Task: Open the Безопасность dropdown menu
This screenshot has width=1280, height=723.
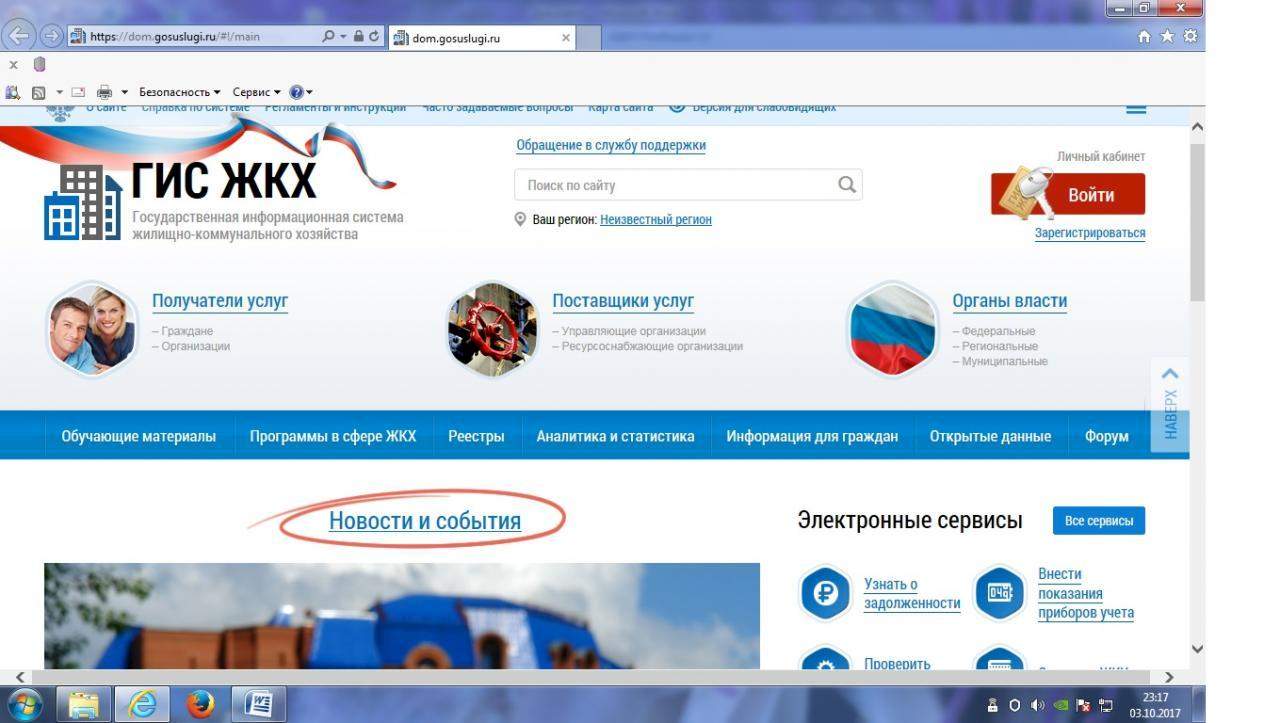Action: coord(180,92)
